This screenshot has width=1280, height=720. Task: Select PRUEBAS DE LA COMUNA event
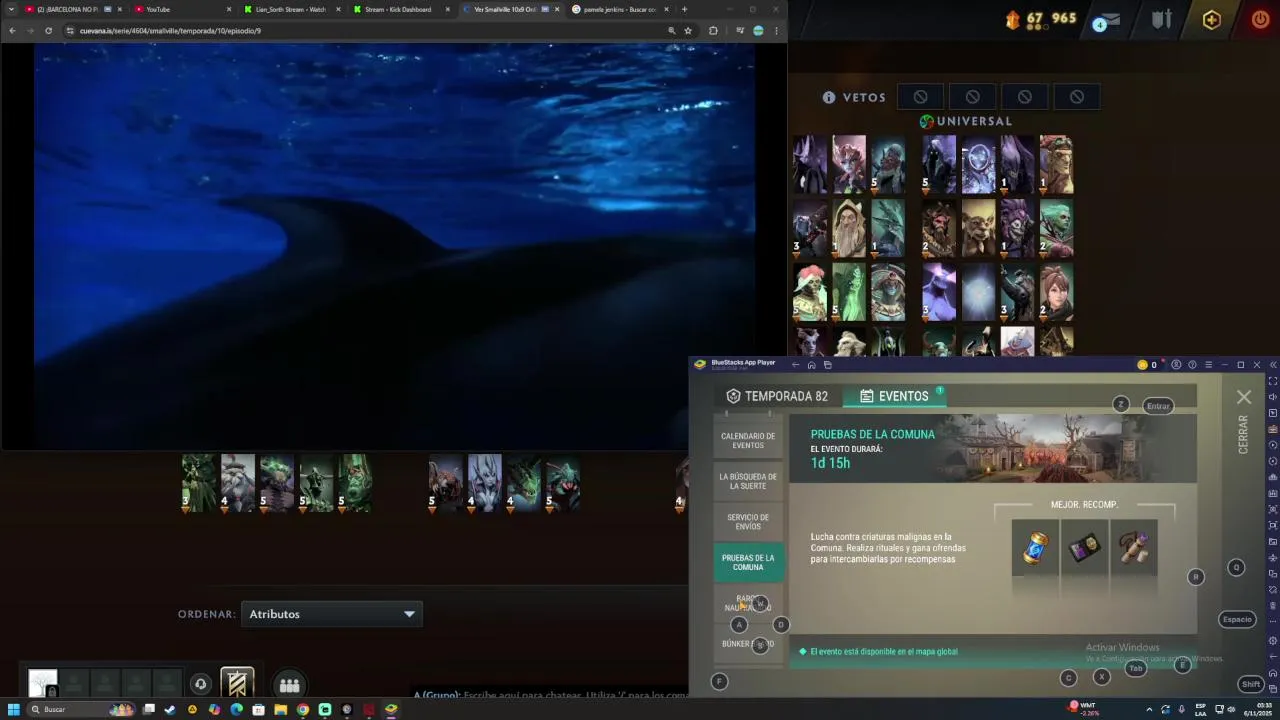748,562
